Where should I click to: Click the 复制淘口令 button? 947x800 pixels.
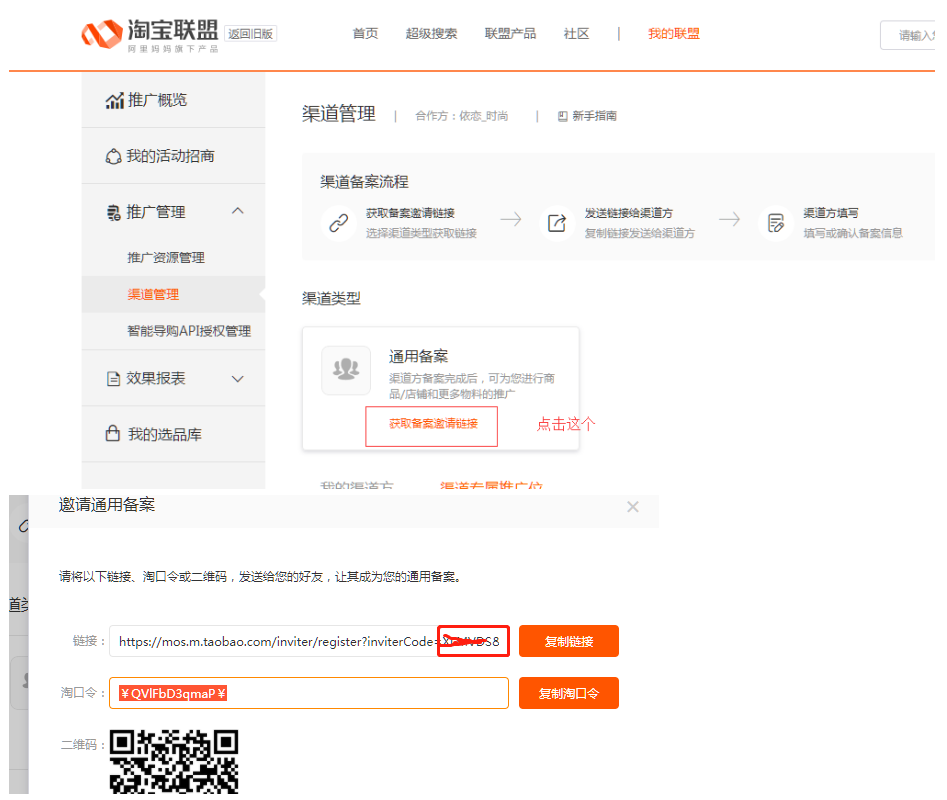tap(569, 693)
